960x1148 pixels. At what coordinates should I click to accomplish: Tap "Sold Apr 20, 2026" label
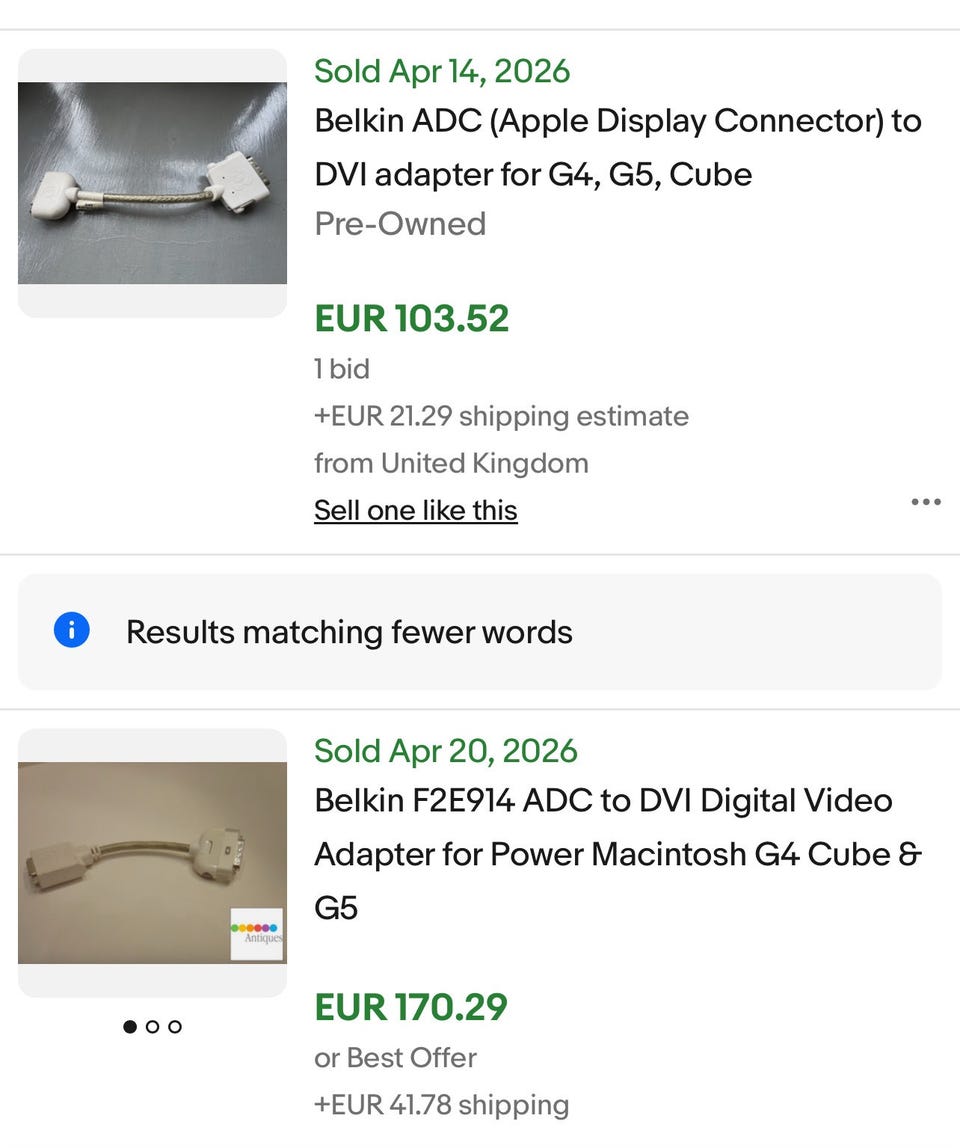click(x=446, y=751)
